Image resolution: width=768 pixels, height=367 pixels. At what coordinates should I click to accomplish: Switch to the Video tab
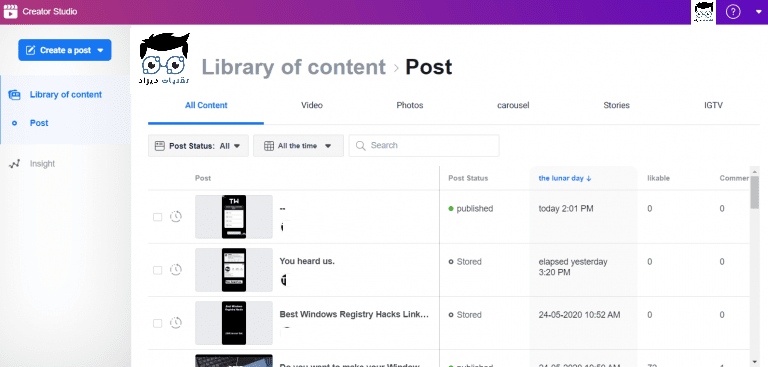(312, 105)
